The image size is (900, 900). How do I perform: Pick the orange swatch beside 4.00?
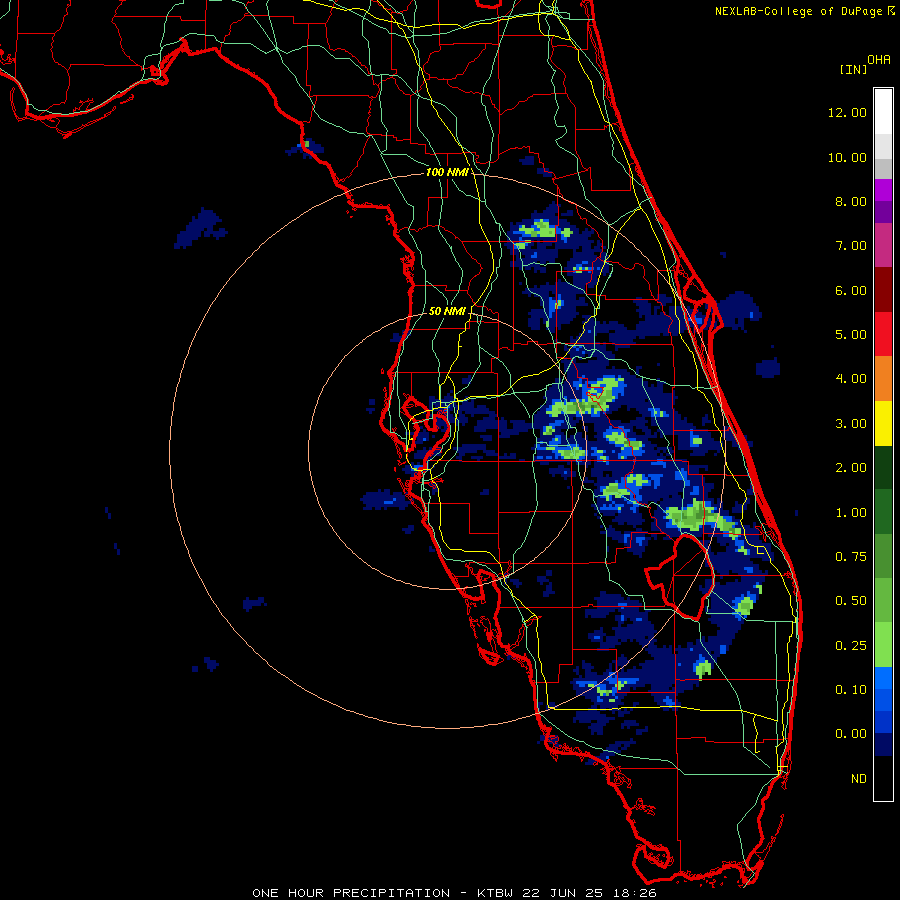[x=883, y=379]
